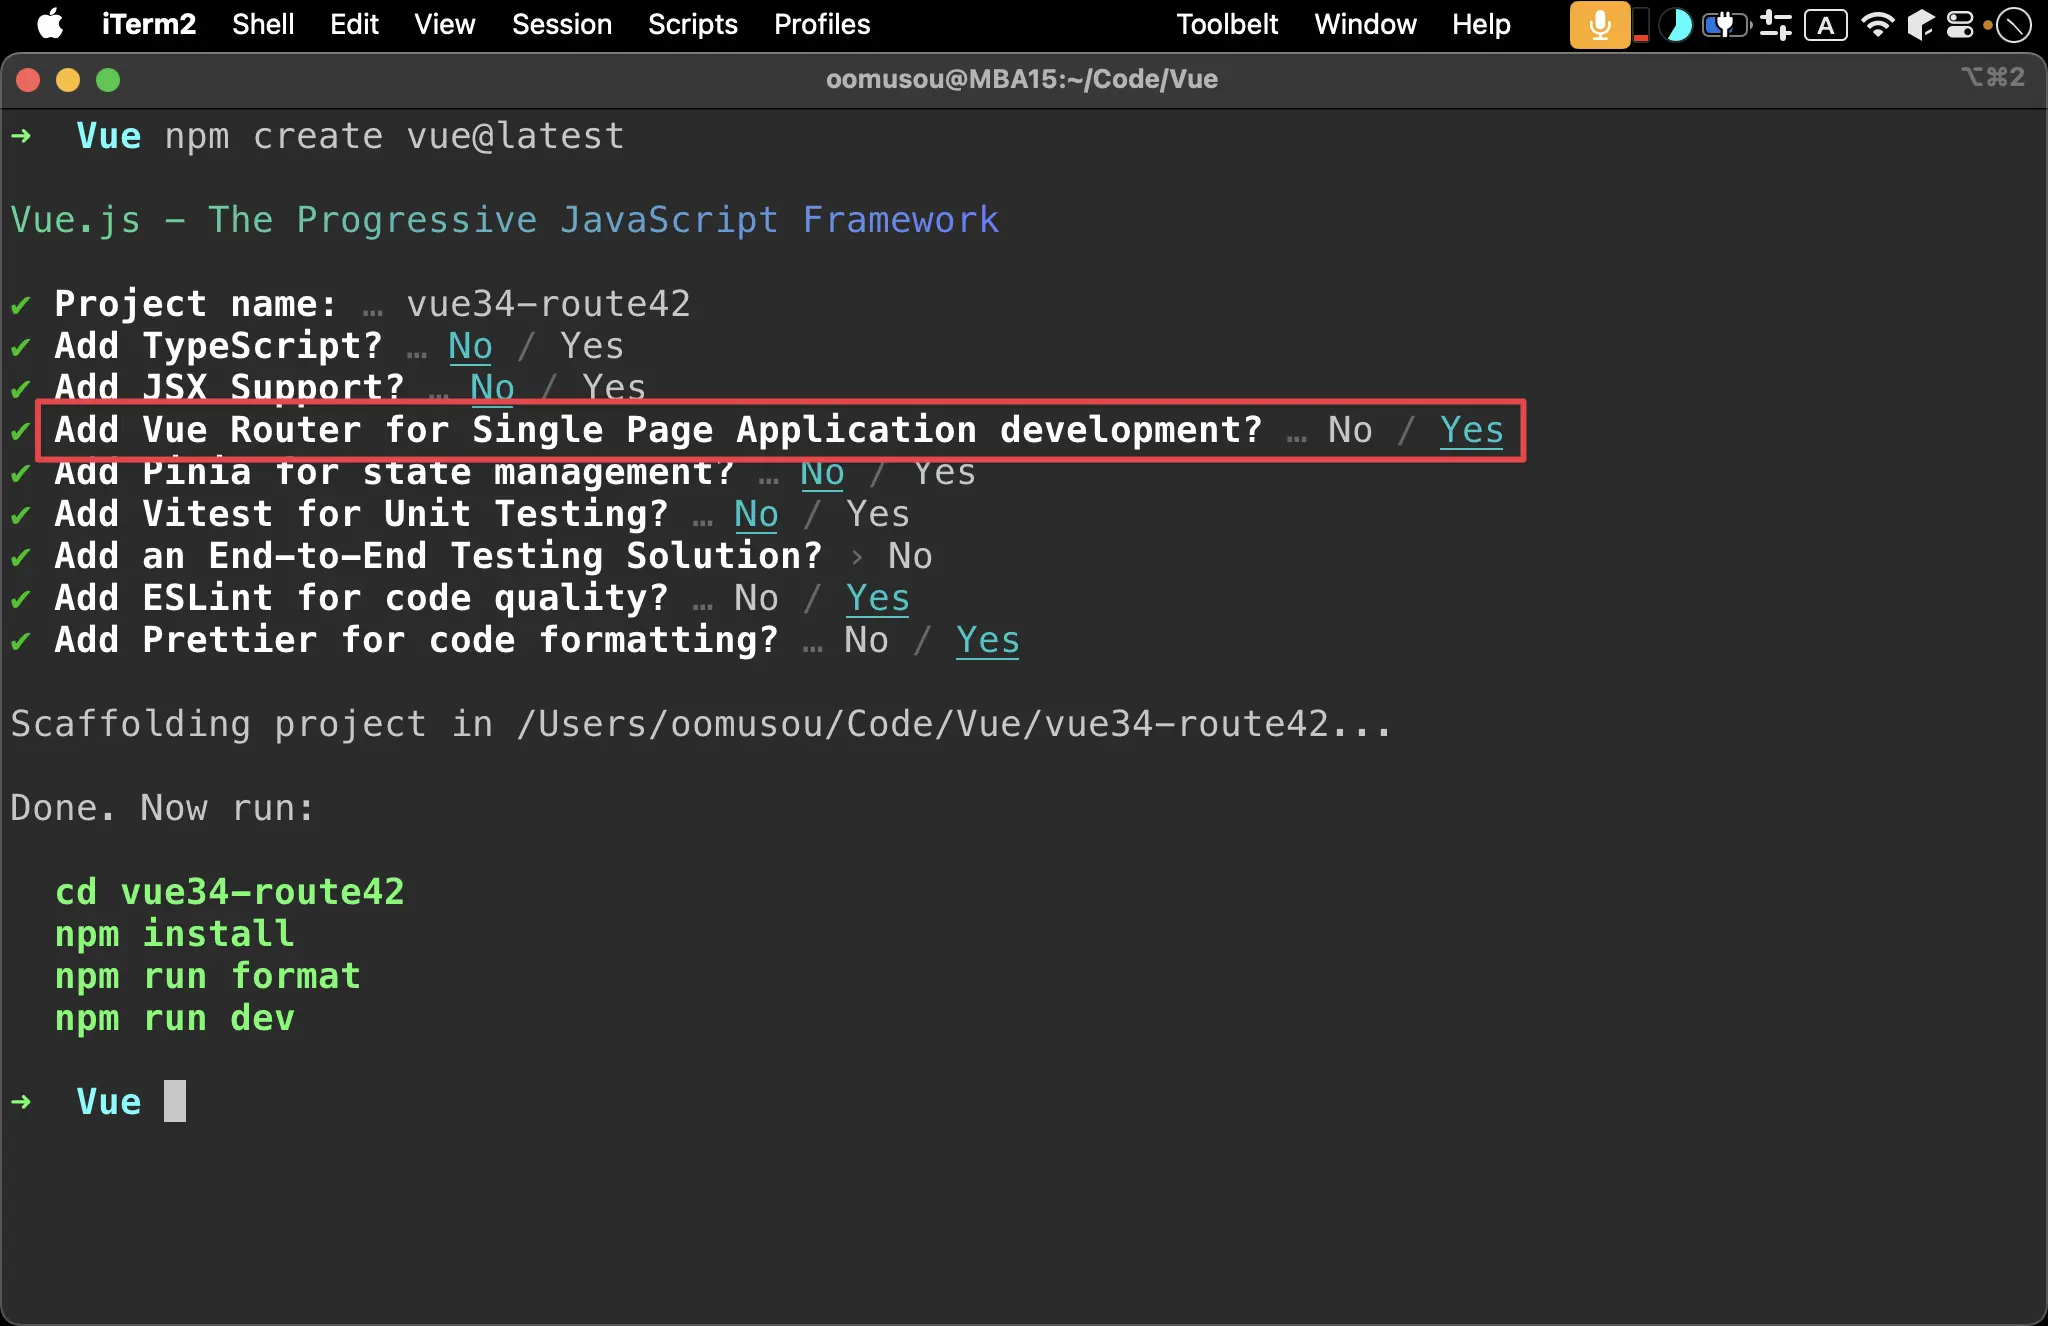Click "Vue.js – The Progressive JavaScript Framework" banner
The height and width of the screenshot is (1326, 2048).
[x=505, y=220]
